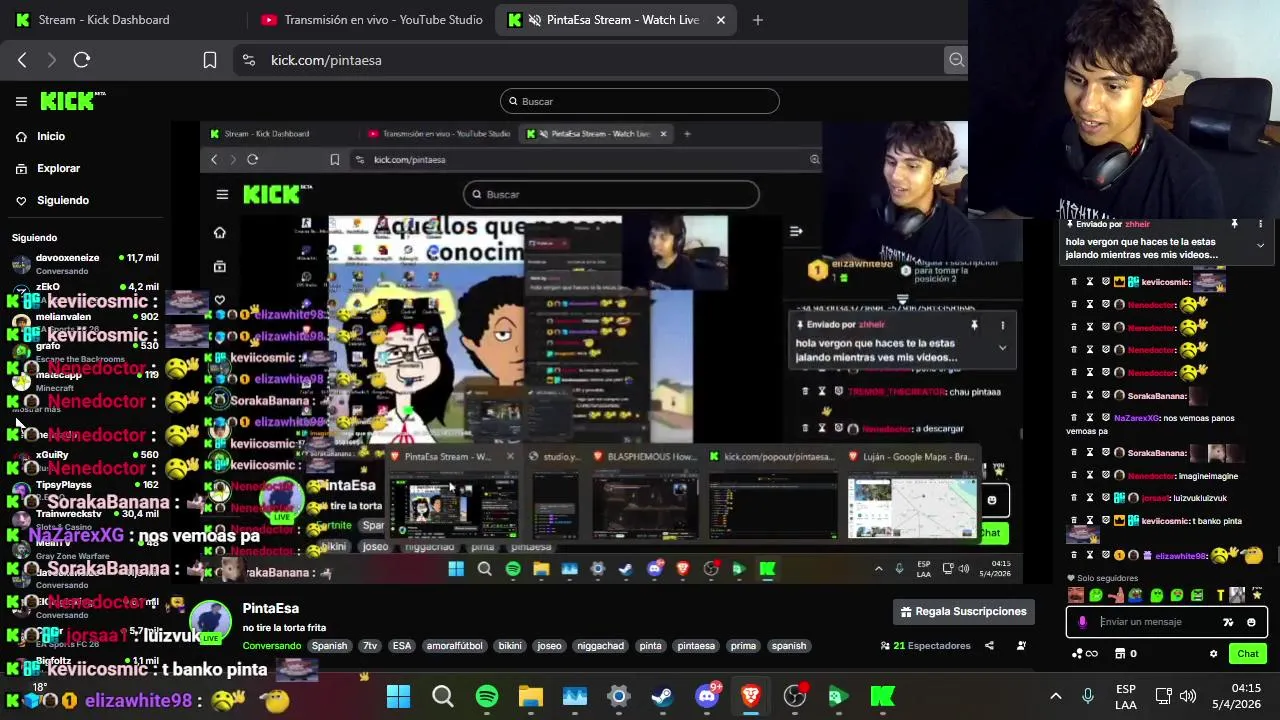The width and height of the screenshot is (1280, 720).
Task: Select the joseo stream tag
Action: 549,646
